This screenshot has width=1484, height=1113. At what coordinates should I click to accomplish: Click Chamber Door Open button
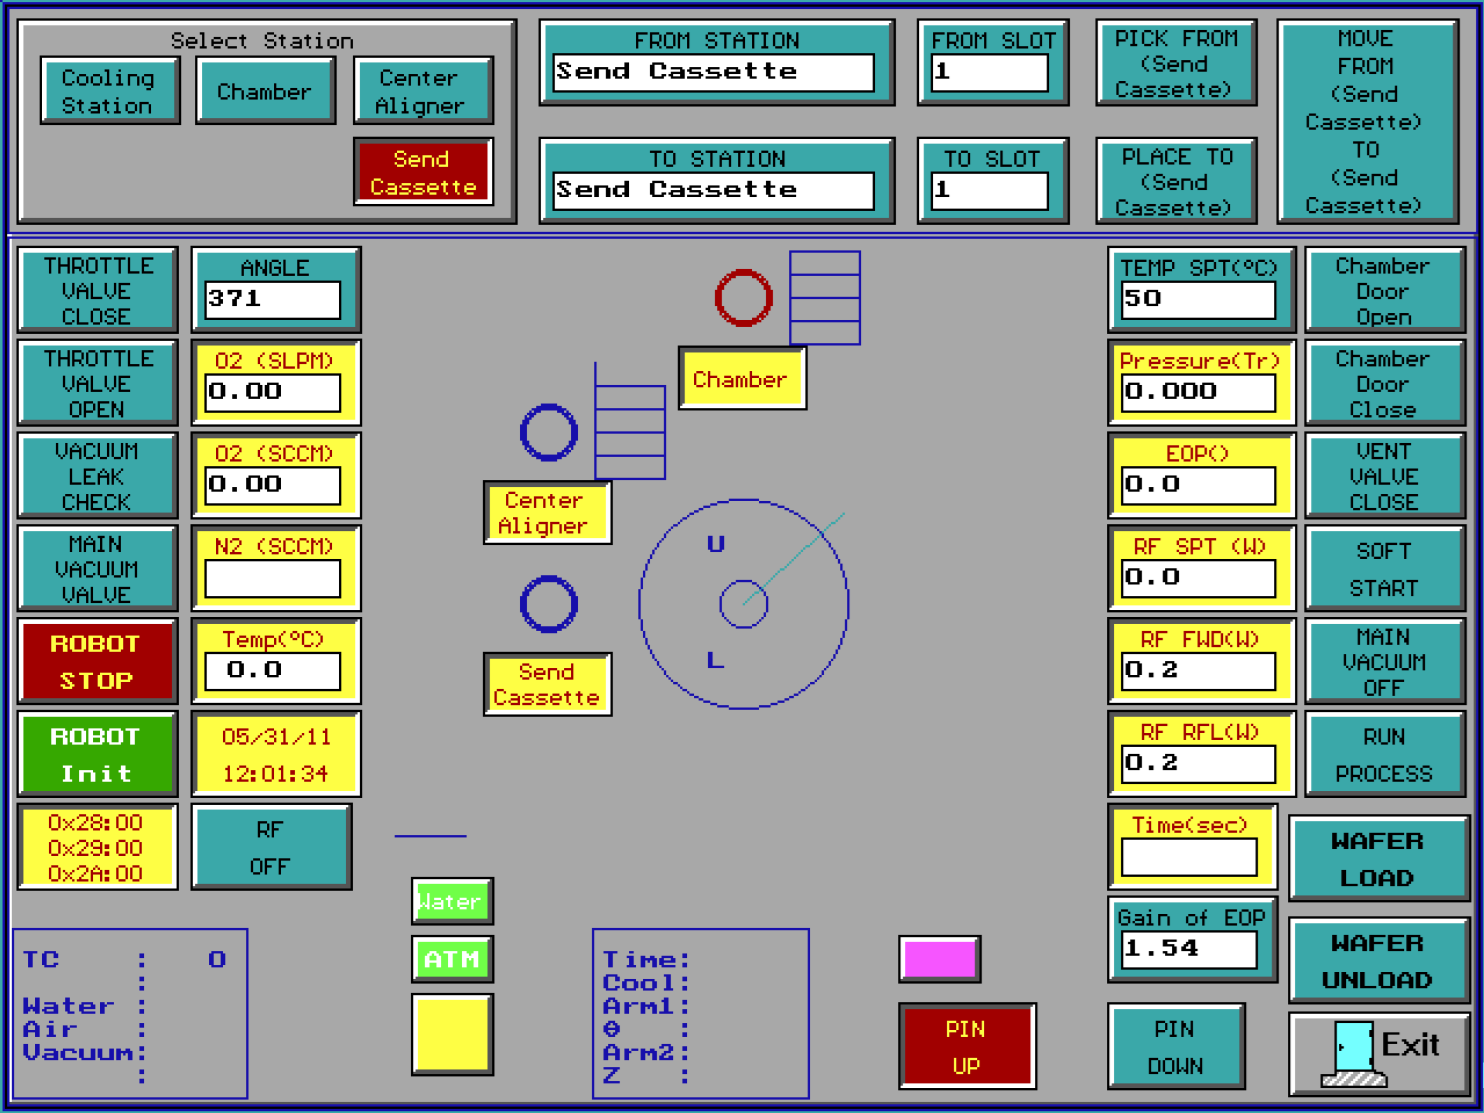(x=1385, y=290)
